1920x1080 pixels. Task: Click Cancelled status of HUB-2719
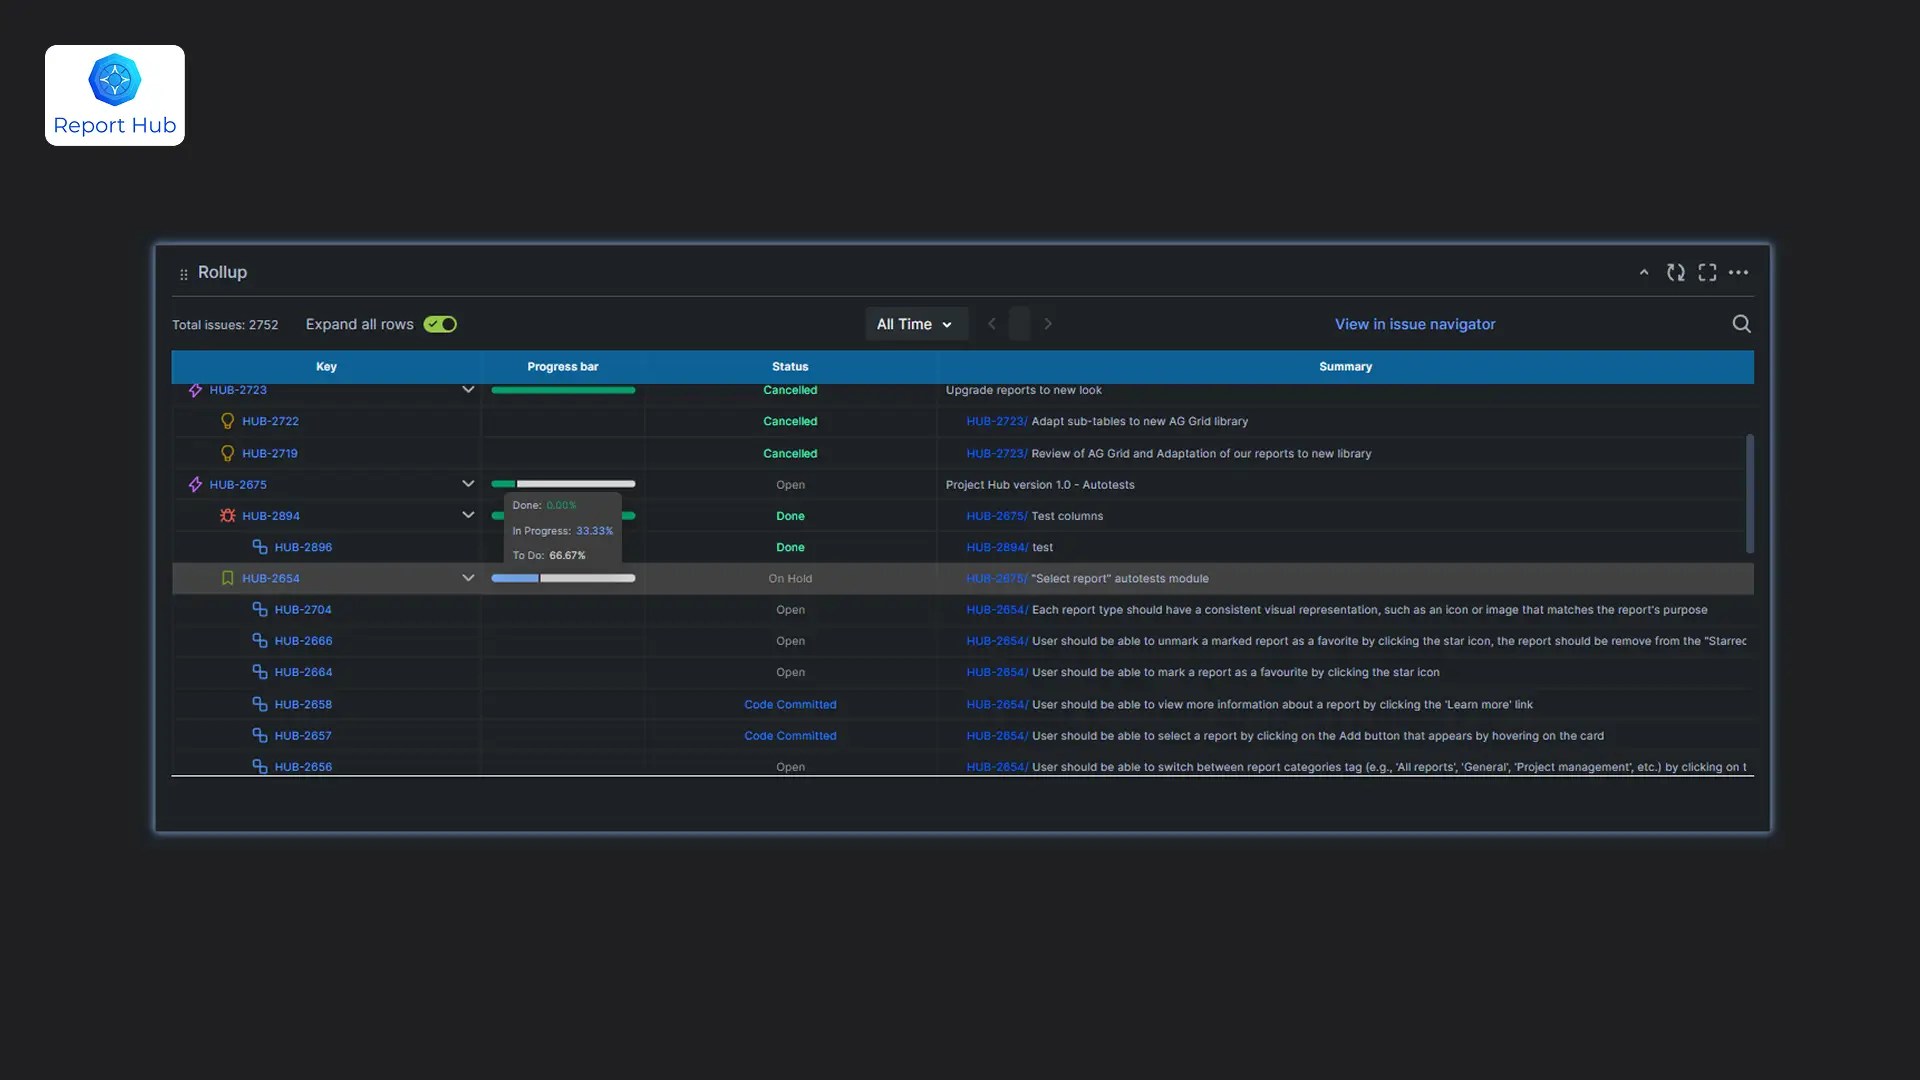click(790, 454)
